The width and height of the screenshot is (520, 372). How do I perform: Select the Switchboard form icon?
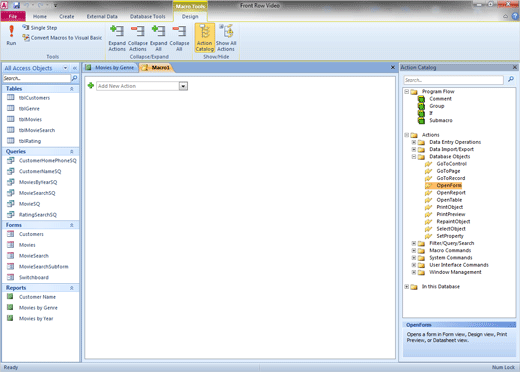click(11, 277)
